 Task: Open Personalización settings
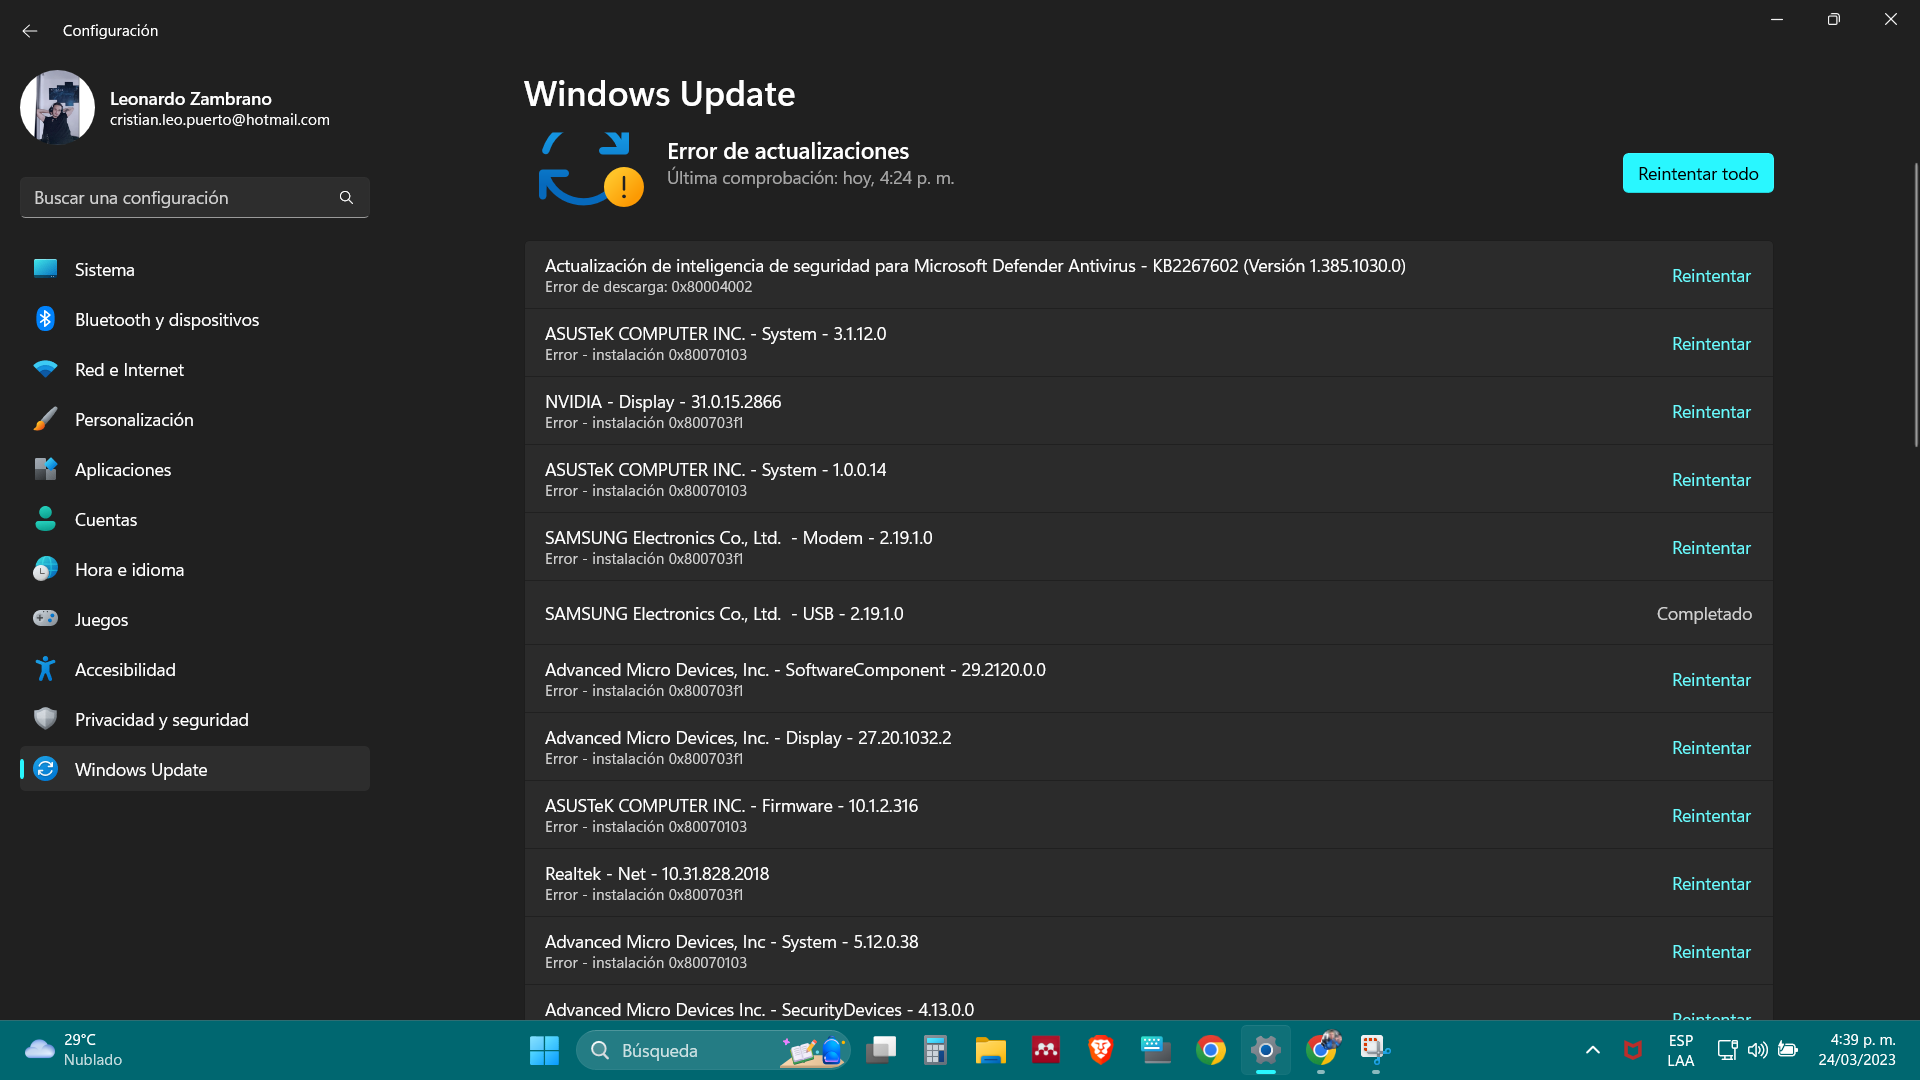pos(195,420)
